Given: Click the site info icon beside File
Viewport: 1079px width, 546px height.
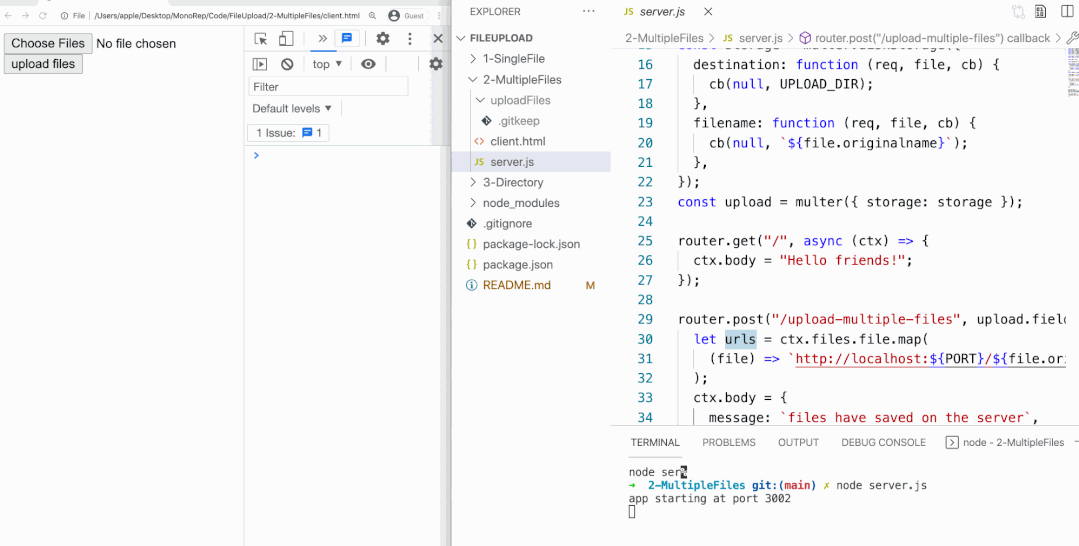Looking at the screenshot, I should (65, 15).
